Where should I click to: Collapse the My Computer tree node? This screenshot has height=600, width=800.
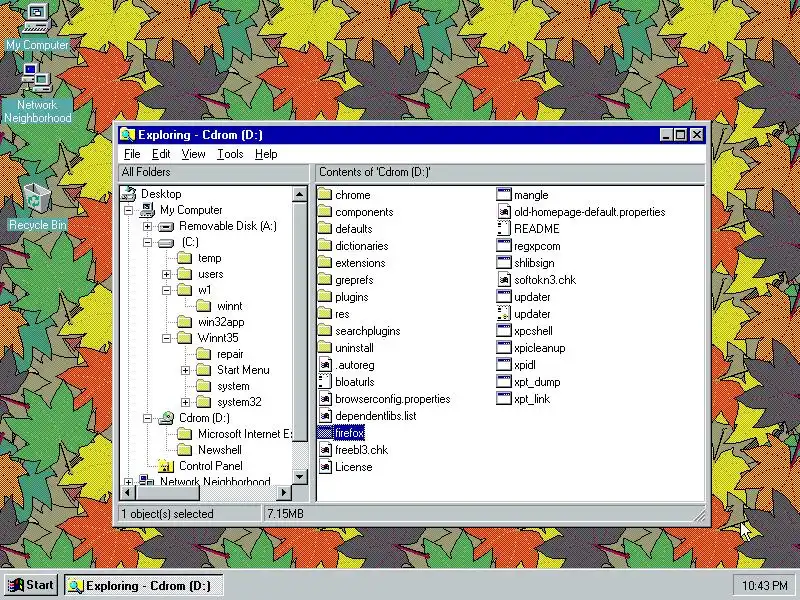[x=129, y=210]
